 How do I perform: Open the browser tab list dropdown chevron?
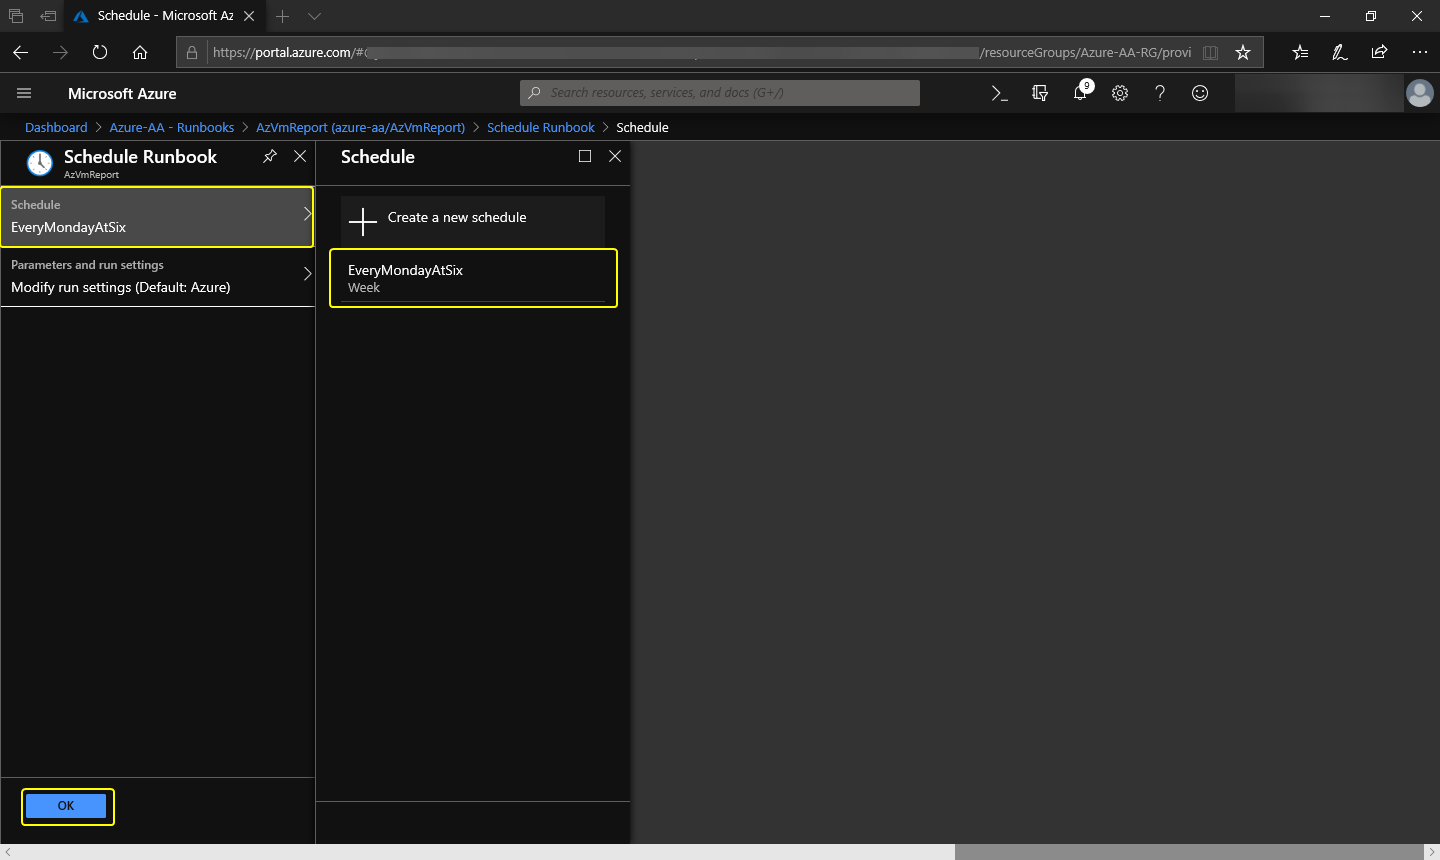(x=314, y=16)
